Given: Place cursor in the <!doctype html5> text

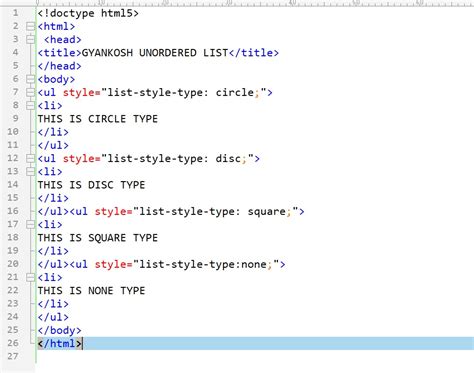Looking at the screenshot, I should [88, 13].
